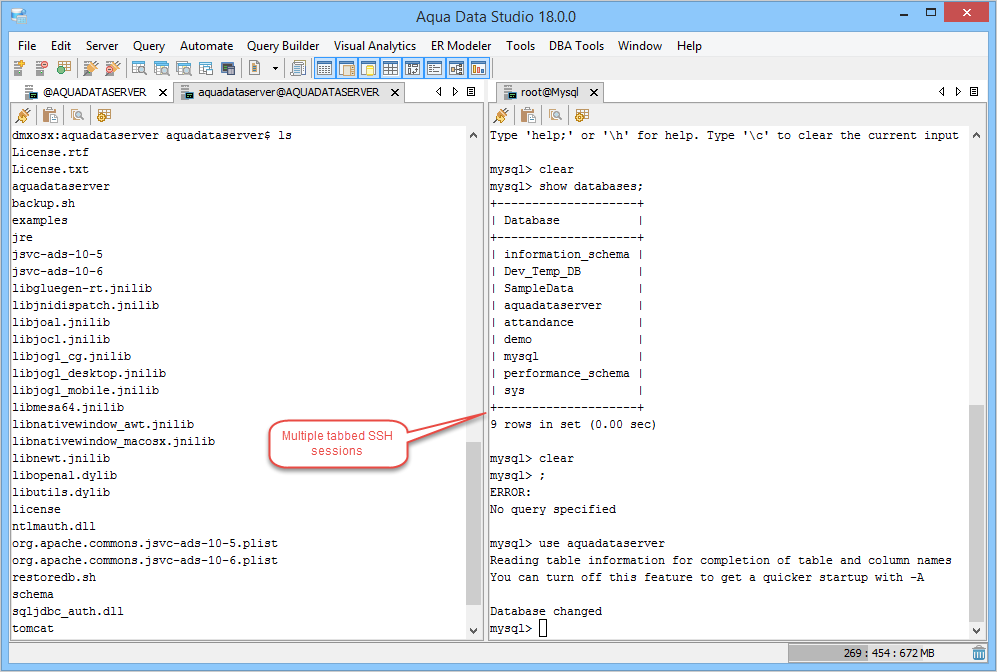This screenshot has height=672, width=997.
Task: Click the Disconnect plug icon with red minus
Action: coord(113,68)
